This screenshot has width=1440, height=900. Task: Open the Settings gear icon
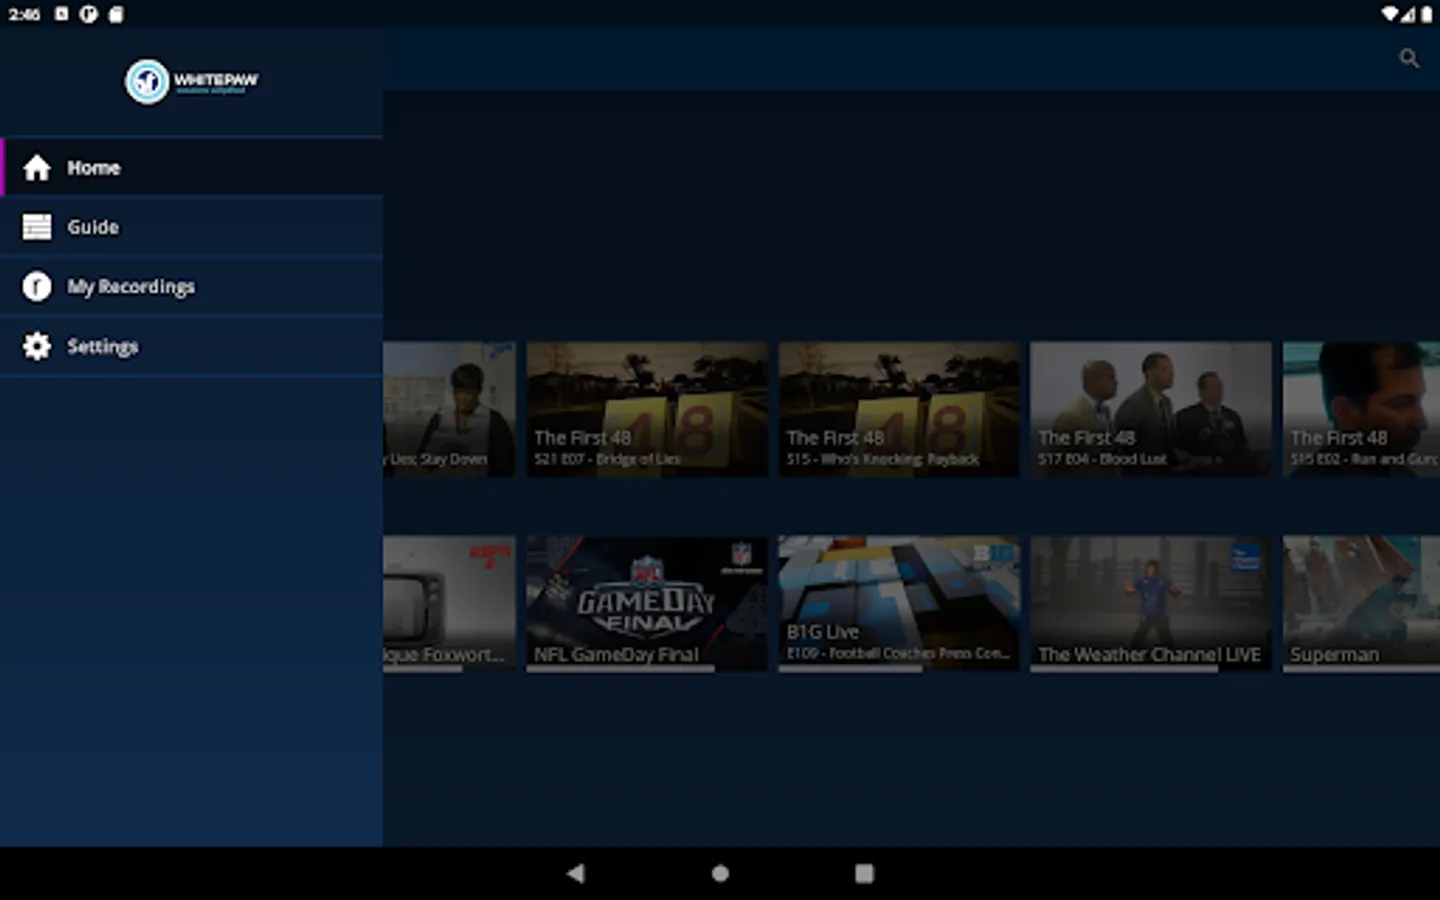pos(37,346)
